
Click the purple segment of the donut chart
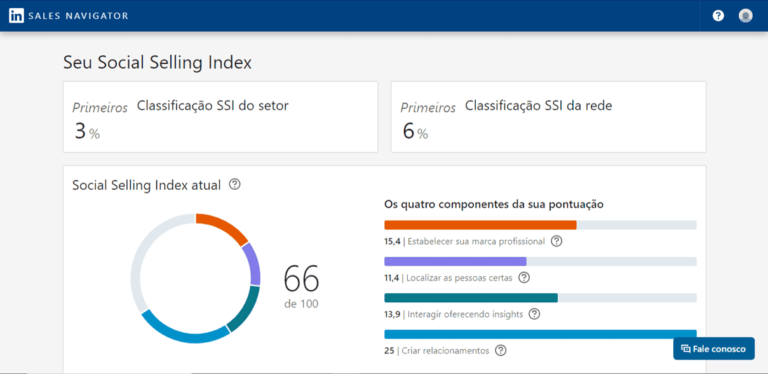(253, 264)
